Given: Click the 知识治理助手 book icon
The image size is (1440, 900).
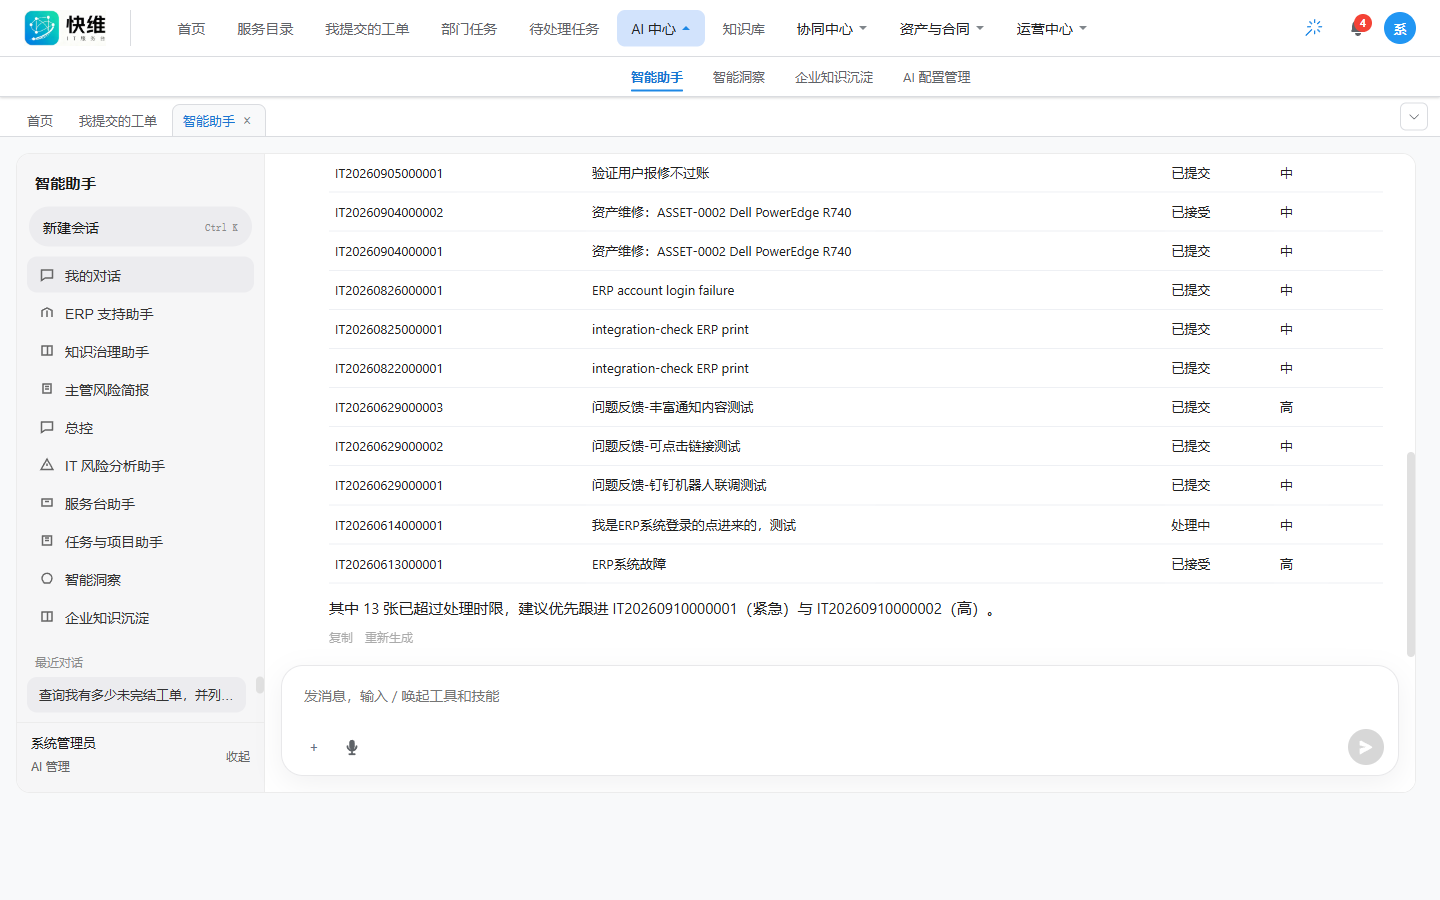Looking at the screenshot, I should point(47,351).
